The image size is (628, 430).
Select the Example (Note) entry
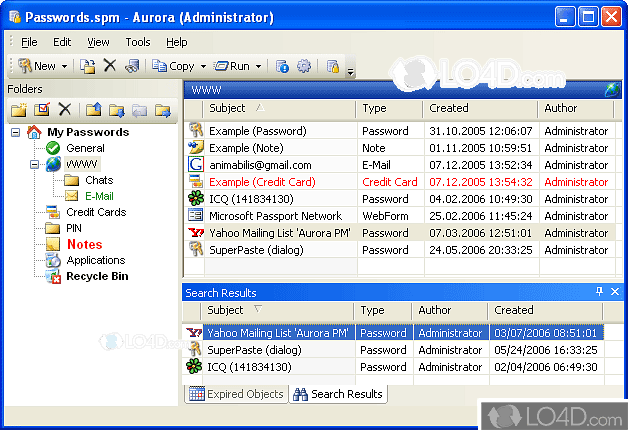pos(399,148)
